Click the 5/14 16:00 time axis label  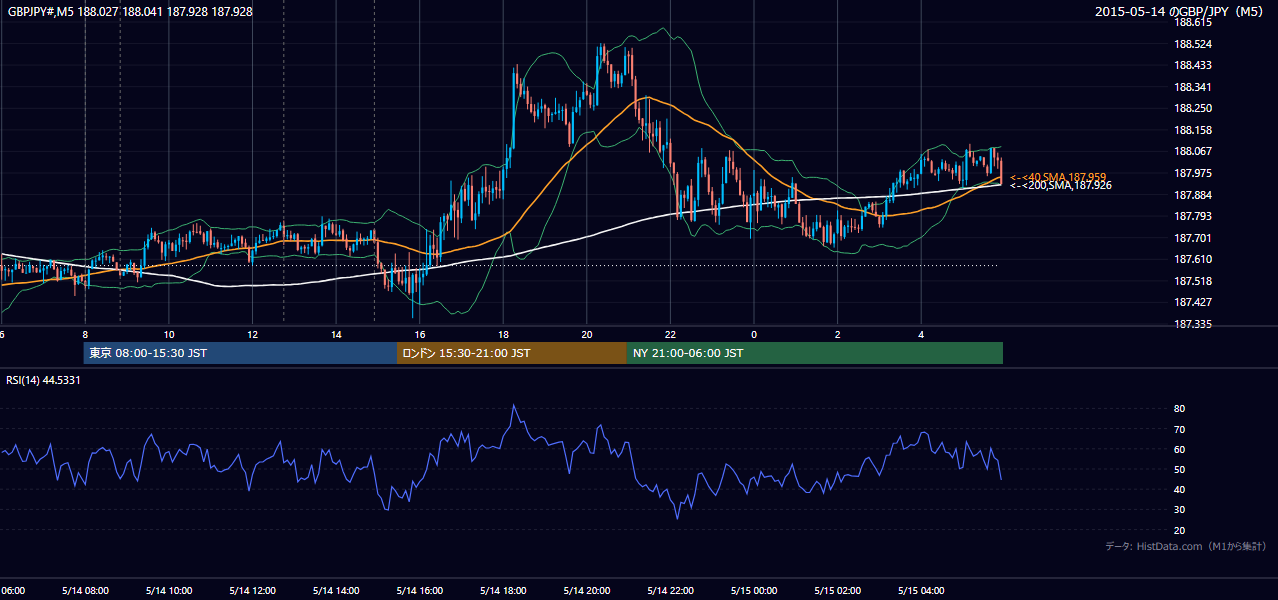coord(420,590)
